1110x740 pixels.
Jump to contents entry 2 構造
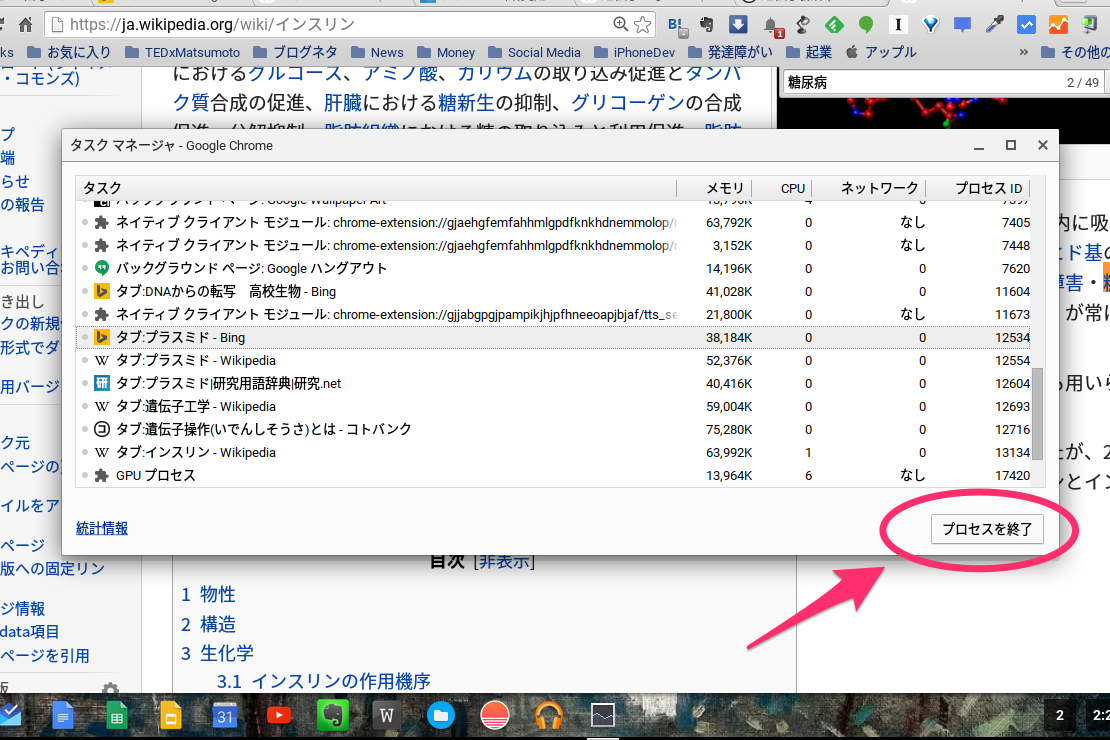click(208, 624)
